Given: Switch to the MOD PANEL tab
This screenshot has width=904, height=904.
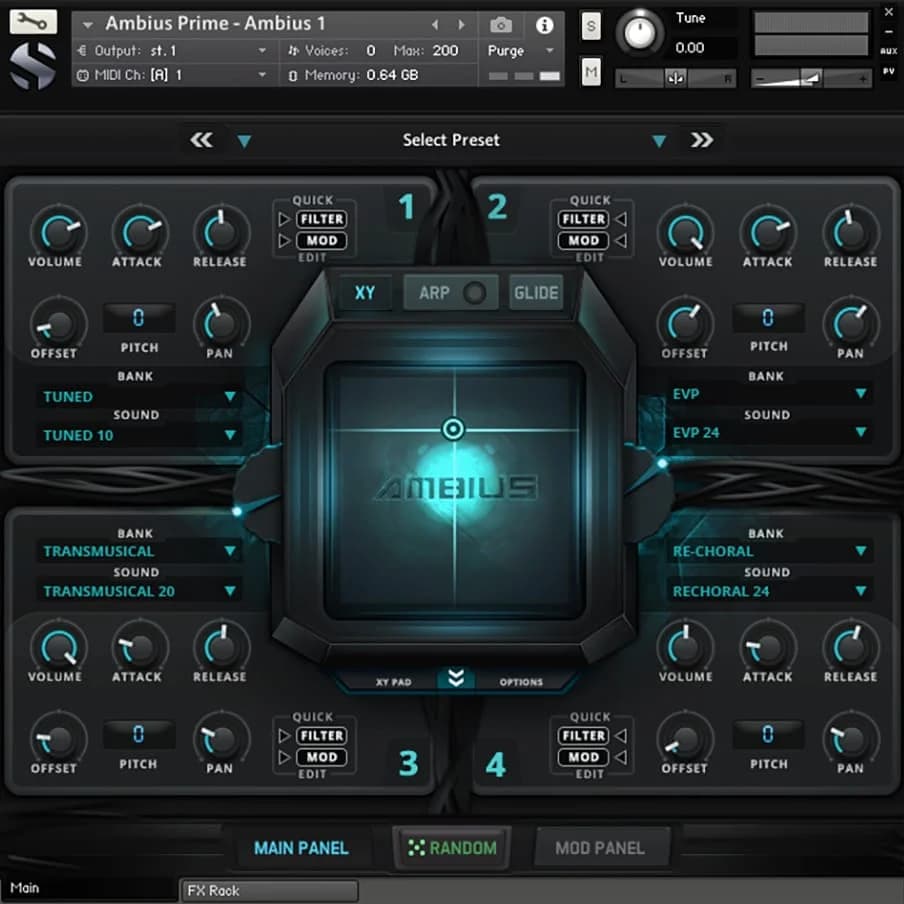Looking at the screenshot, I should [599, 848].
